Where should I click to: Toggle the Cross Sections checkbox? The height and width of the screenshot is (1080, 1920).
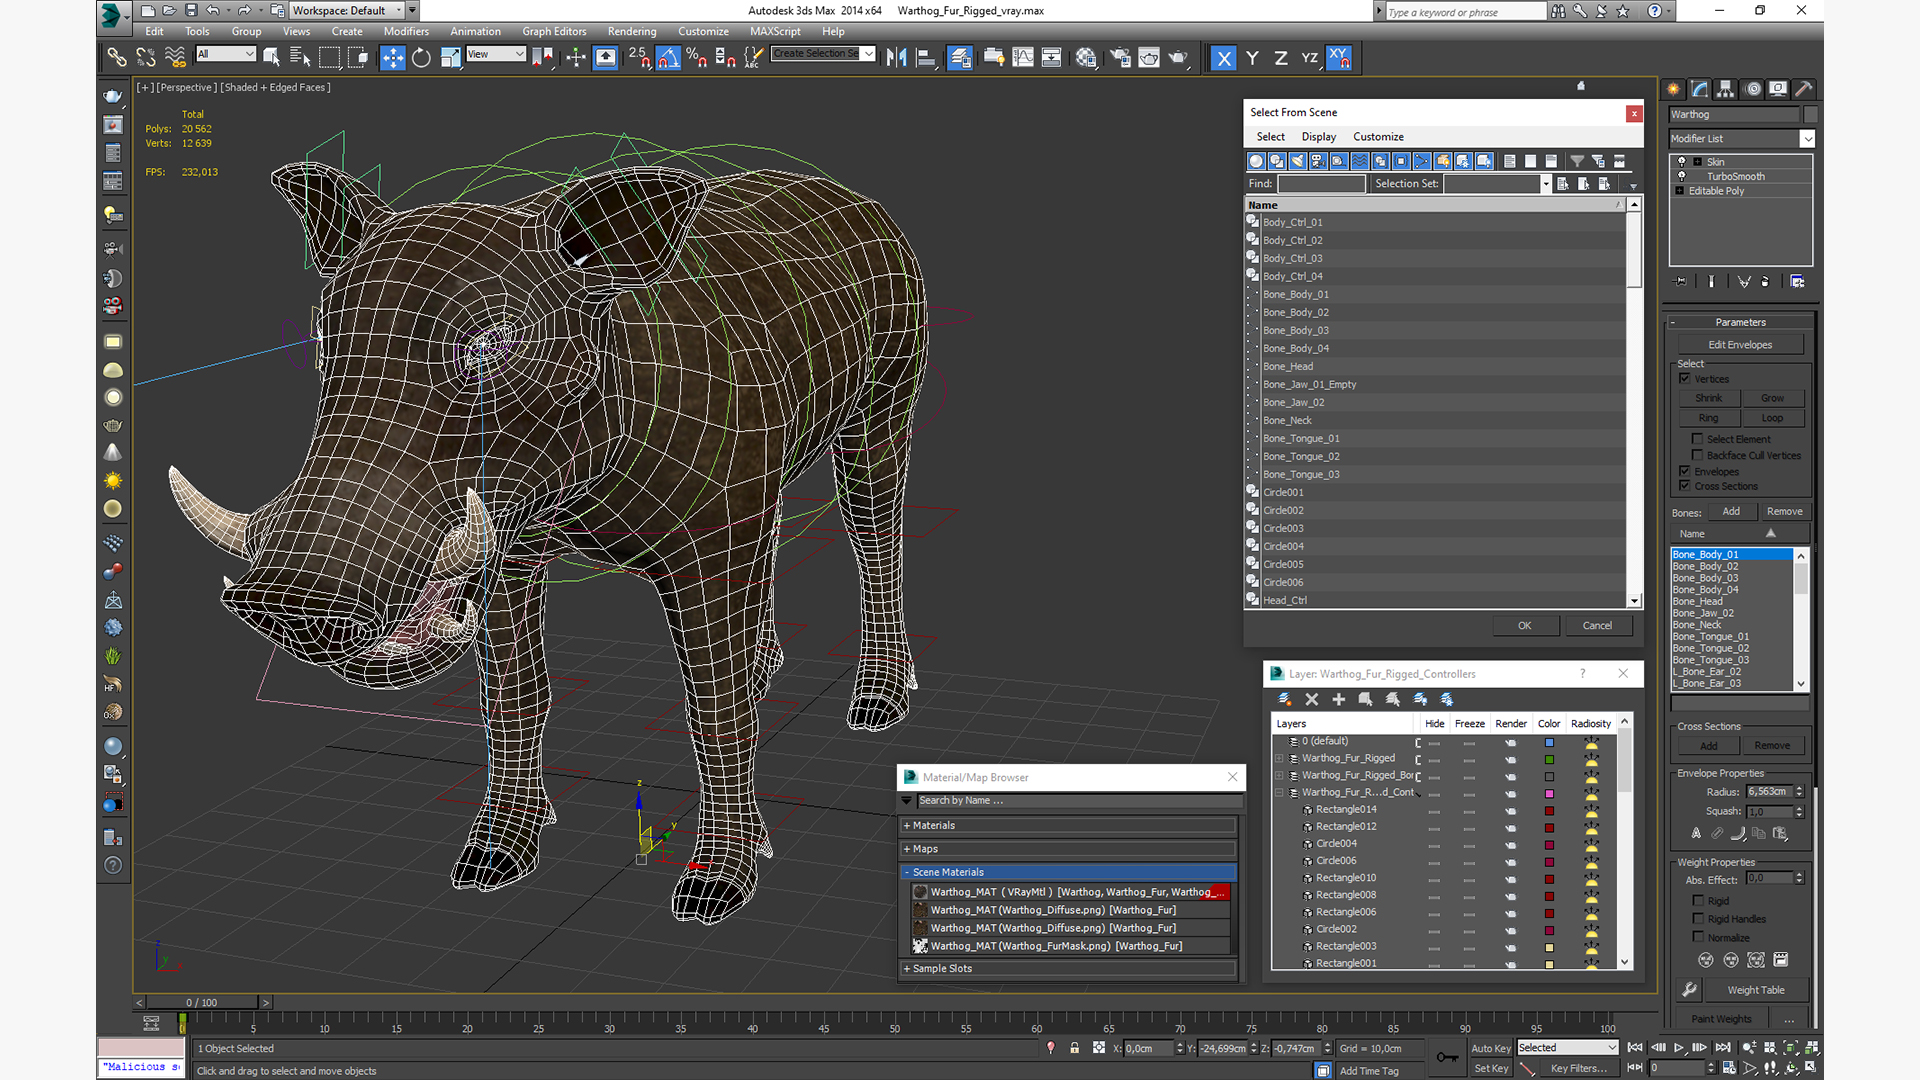point(1685,486)
